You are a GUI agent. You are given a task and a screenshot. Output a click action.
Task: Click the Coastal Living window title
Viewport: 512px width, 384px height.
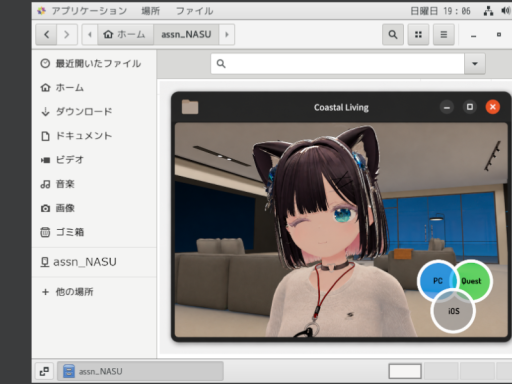coord(341,107)
